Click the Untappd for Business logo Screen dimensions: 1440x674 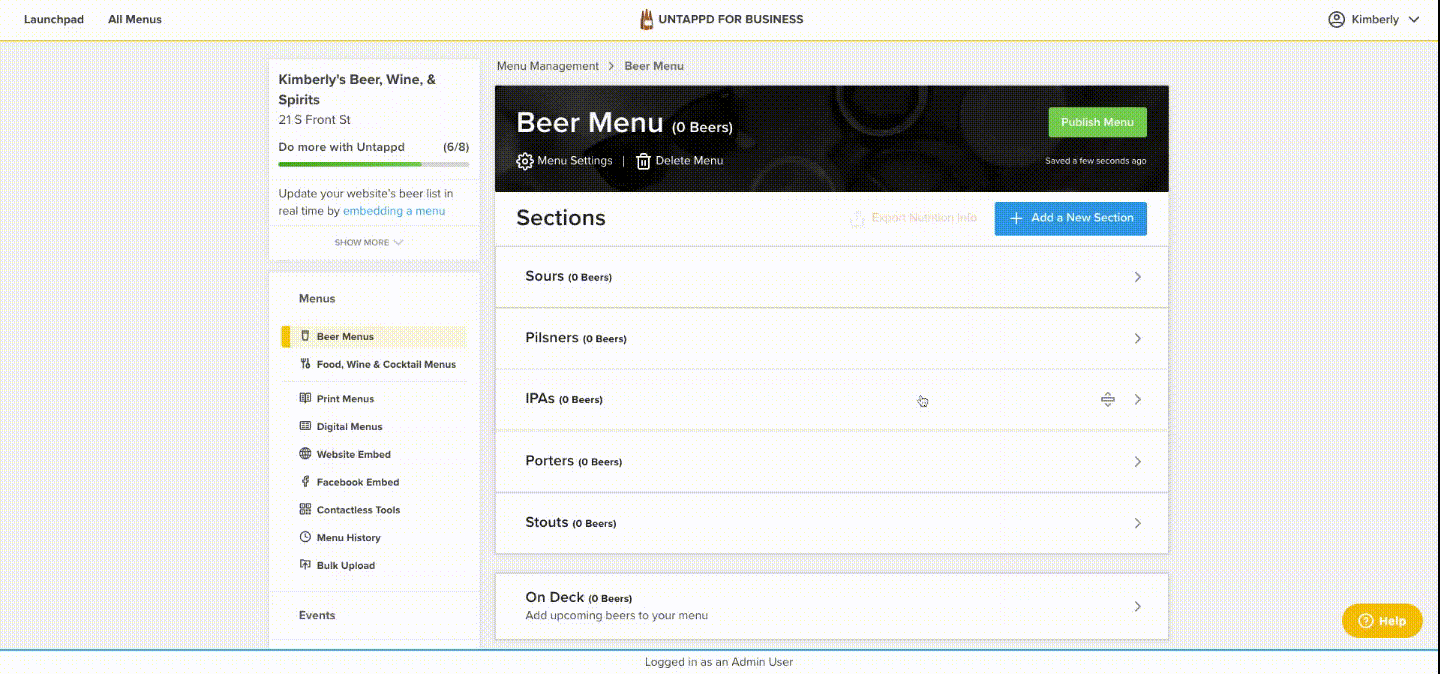coord(721,19)
